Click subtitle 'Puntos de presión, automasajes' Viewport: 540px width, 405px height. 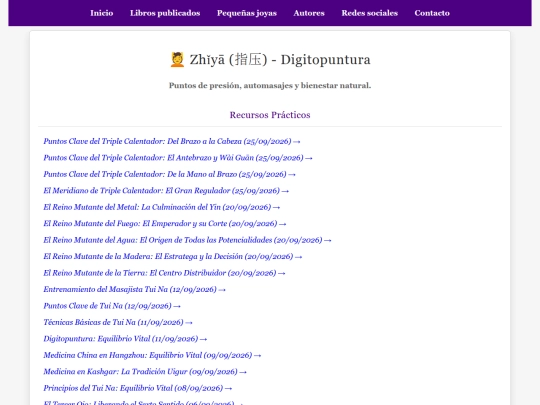[x=270, y=85]
